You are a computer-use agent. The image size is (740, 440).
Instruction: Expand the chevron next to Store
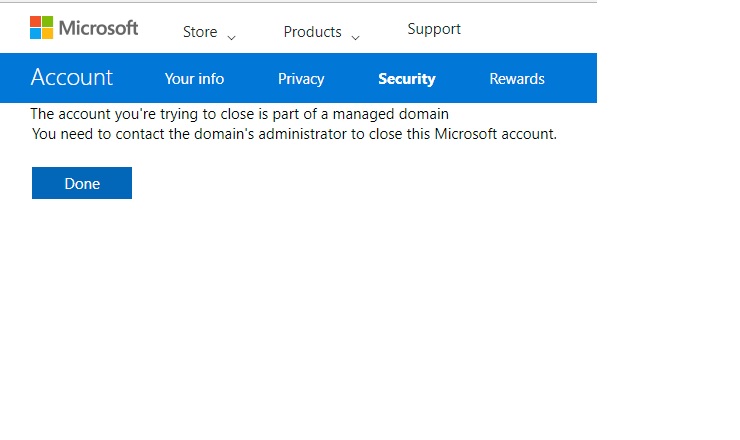(x=231, y=37)
